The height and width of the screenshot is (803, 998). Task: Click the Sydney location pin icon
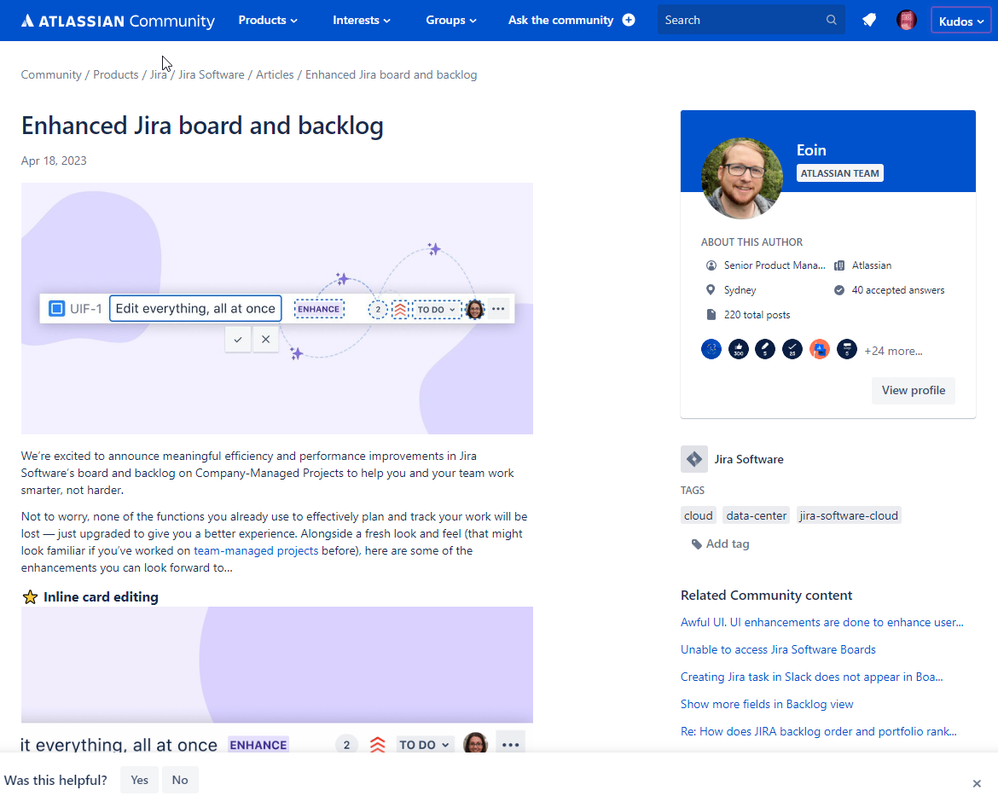click(710, 290)
